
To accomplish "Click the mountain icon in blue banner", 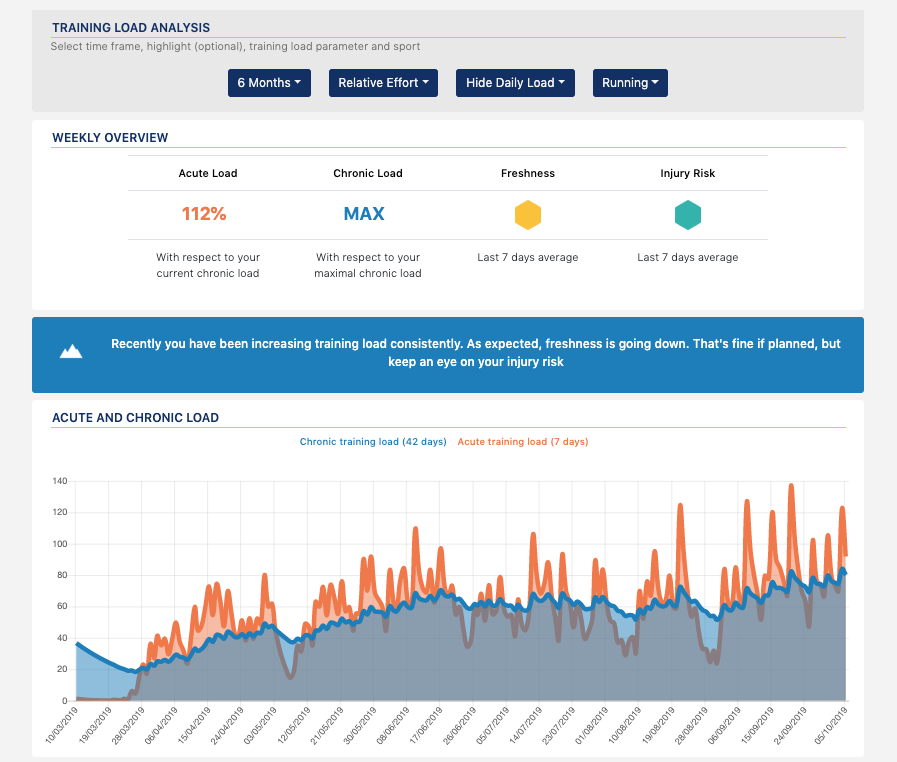I will click(71, 351).
